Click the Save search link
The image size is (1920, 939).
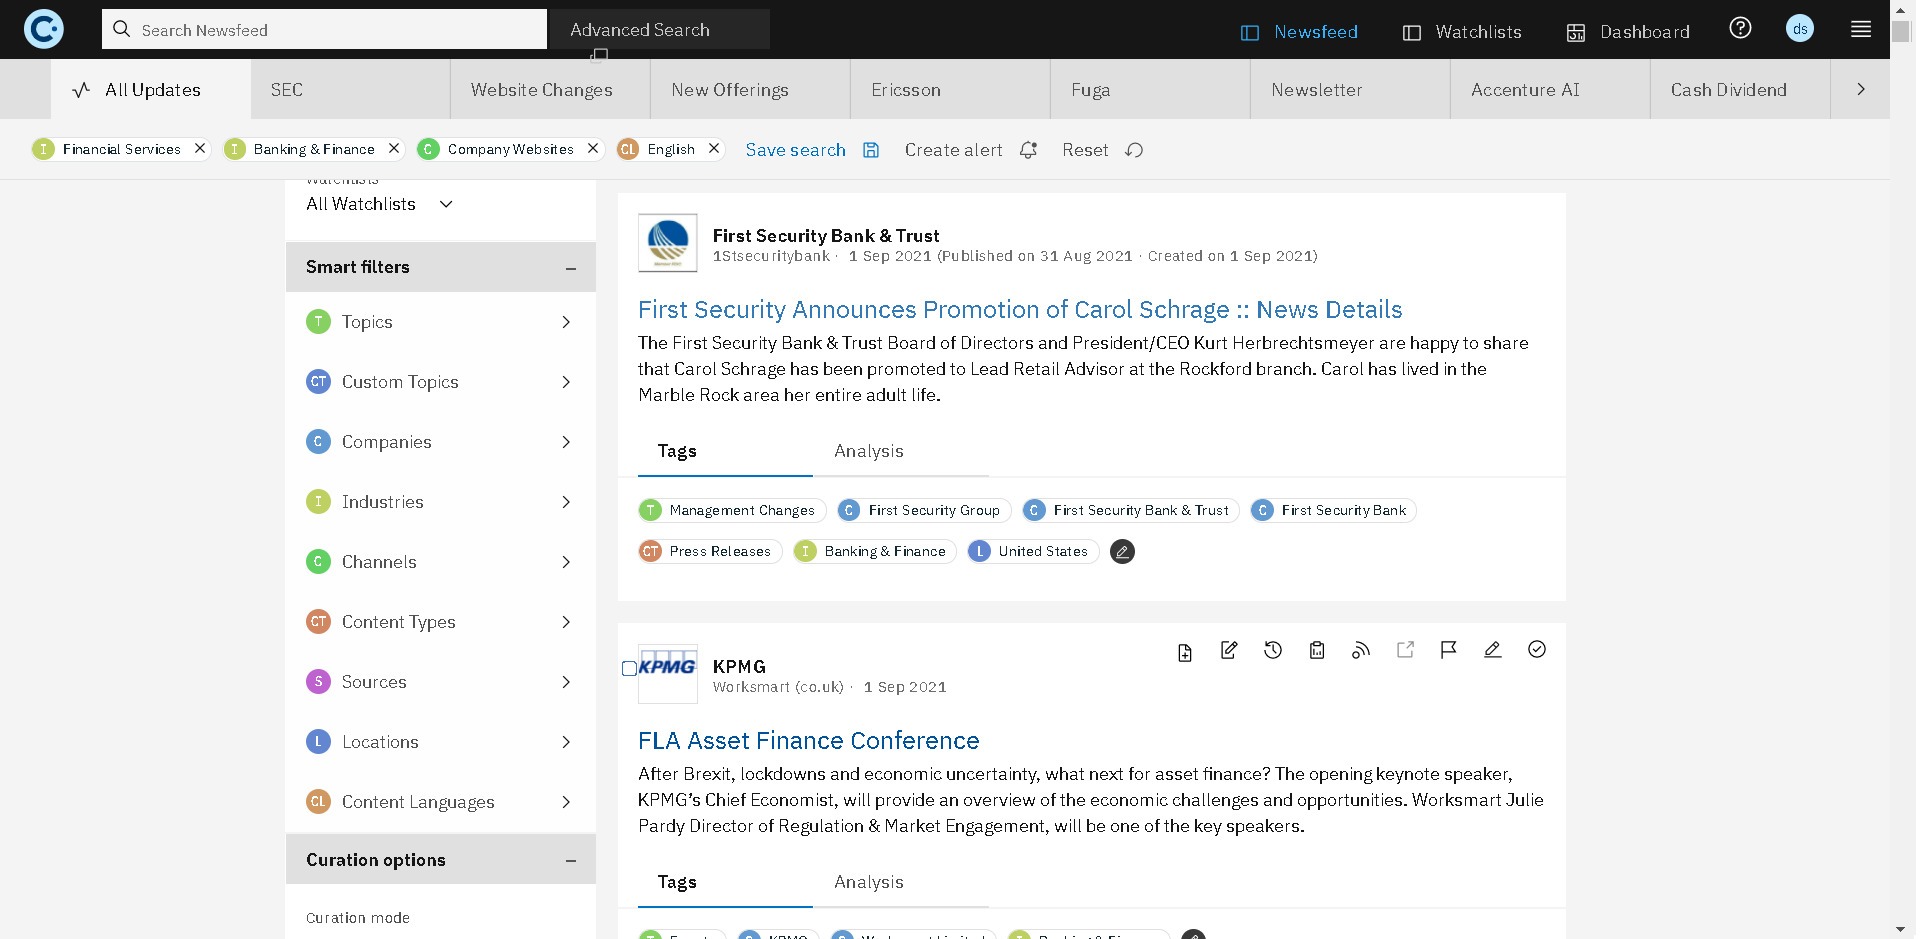coord(796,150)
